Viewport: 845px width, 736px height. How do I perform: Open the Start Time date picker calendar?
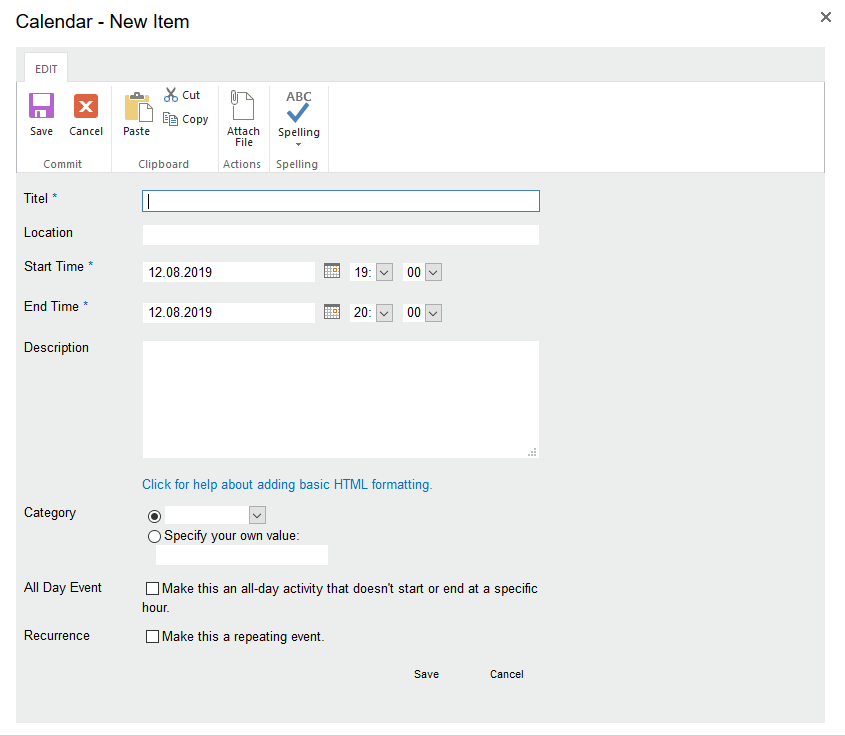click(x=331, y=271)
